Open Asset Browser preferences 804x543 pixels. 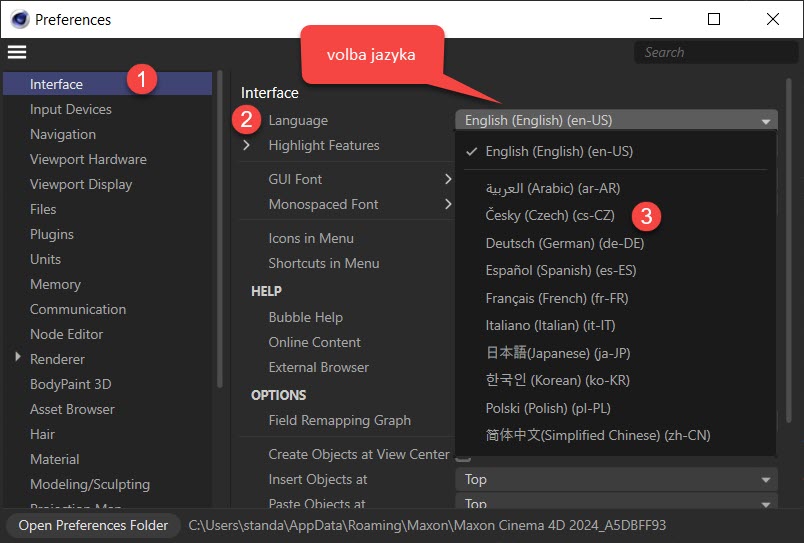[x=72, y=409]
